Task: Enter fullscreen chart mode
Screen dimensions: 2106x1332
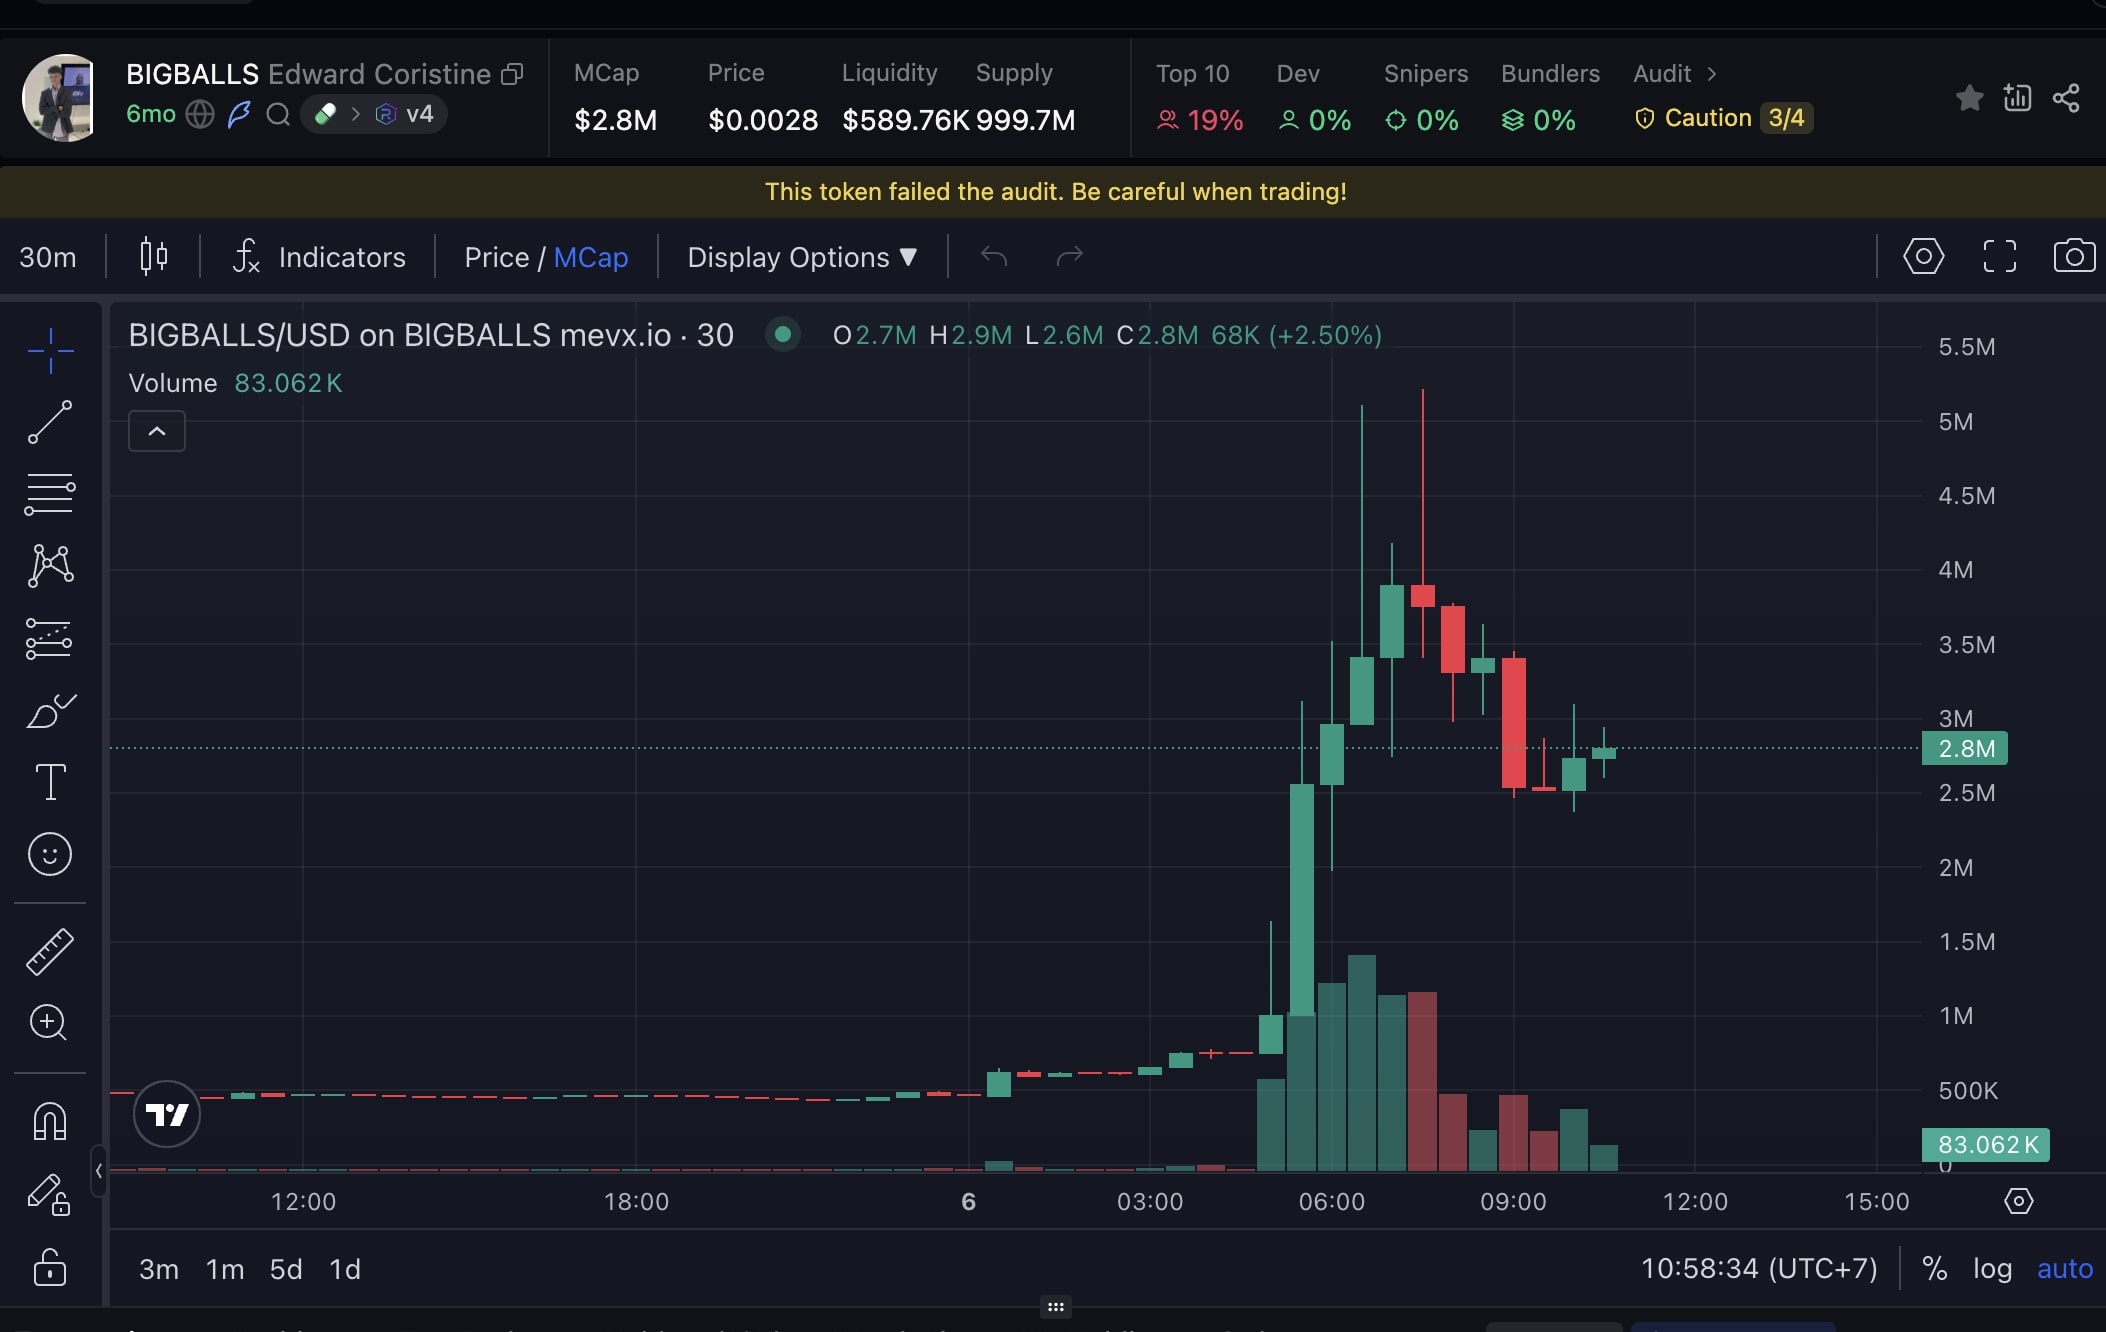Action: (1999, 256)
